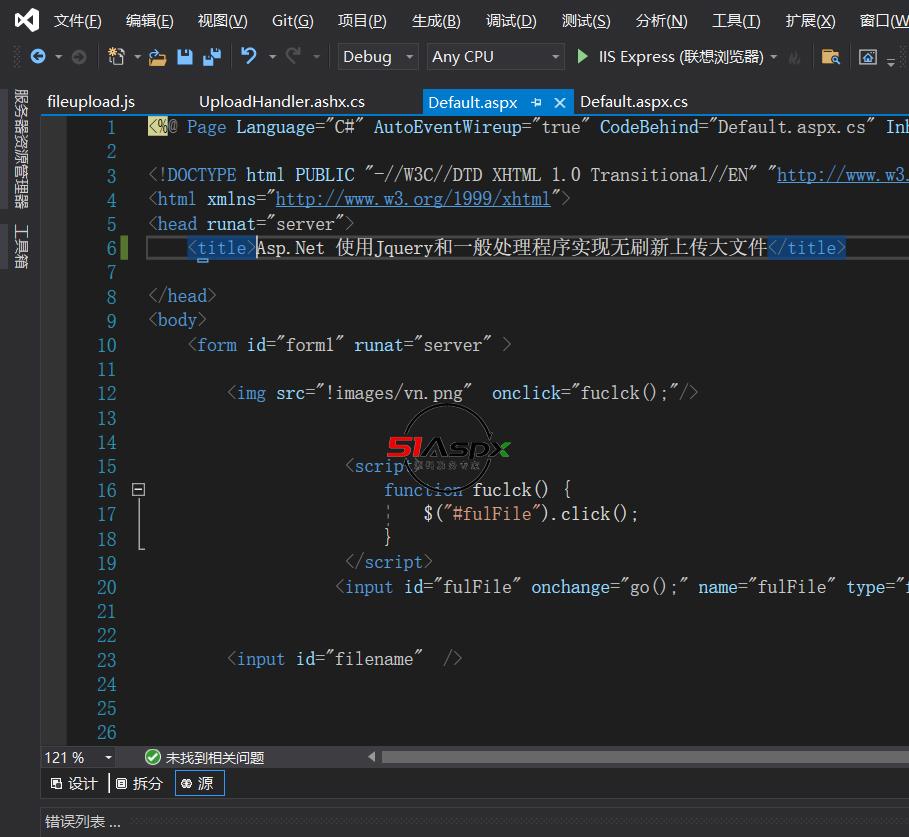
Task: Open the 分析(N) menu
Action: tap(661, 21)
